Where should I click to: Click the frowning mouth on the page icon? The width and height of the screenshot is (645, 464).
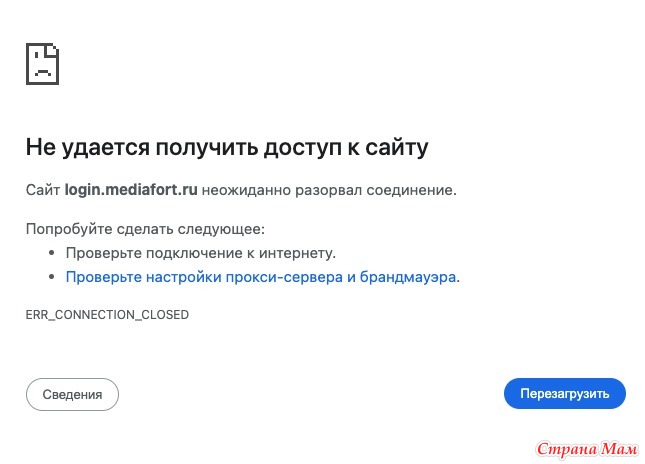pyautogui.click(x=43, y=73)
